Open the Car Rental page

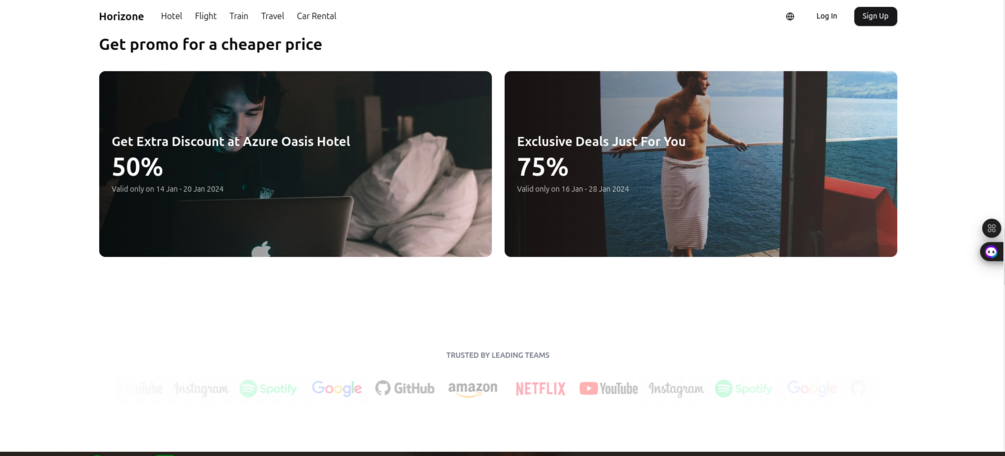(x=317, y=16)
